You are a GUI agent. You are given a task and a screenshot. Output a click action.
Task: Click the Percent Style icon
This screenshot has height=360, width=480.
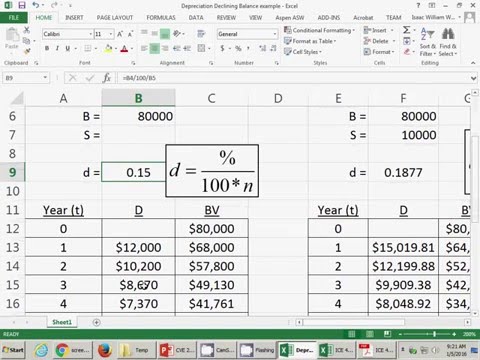click(x=238, y=49)
